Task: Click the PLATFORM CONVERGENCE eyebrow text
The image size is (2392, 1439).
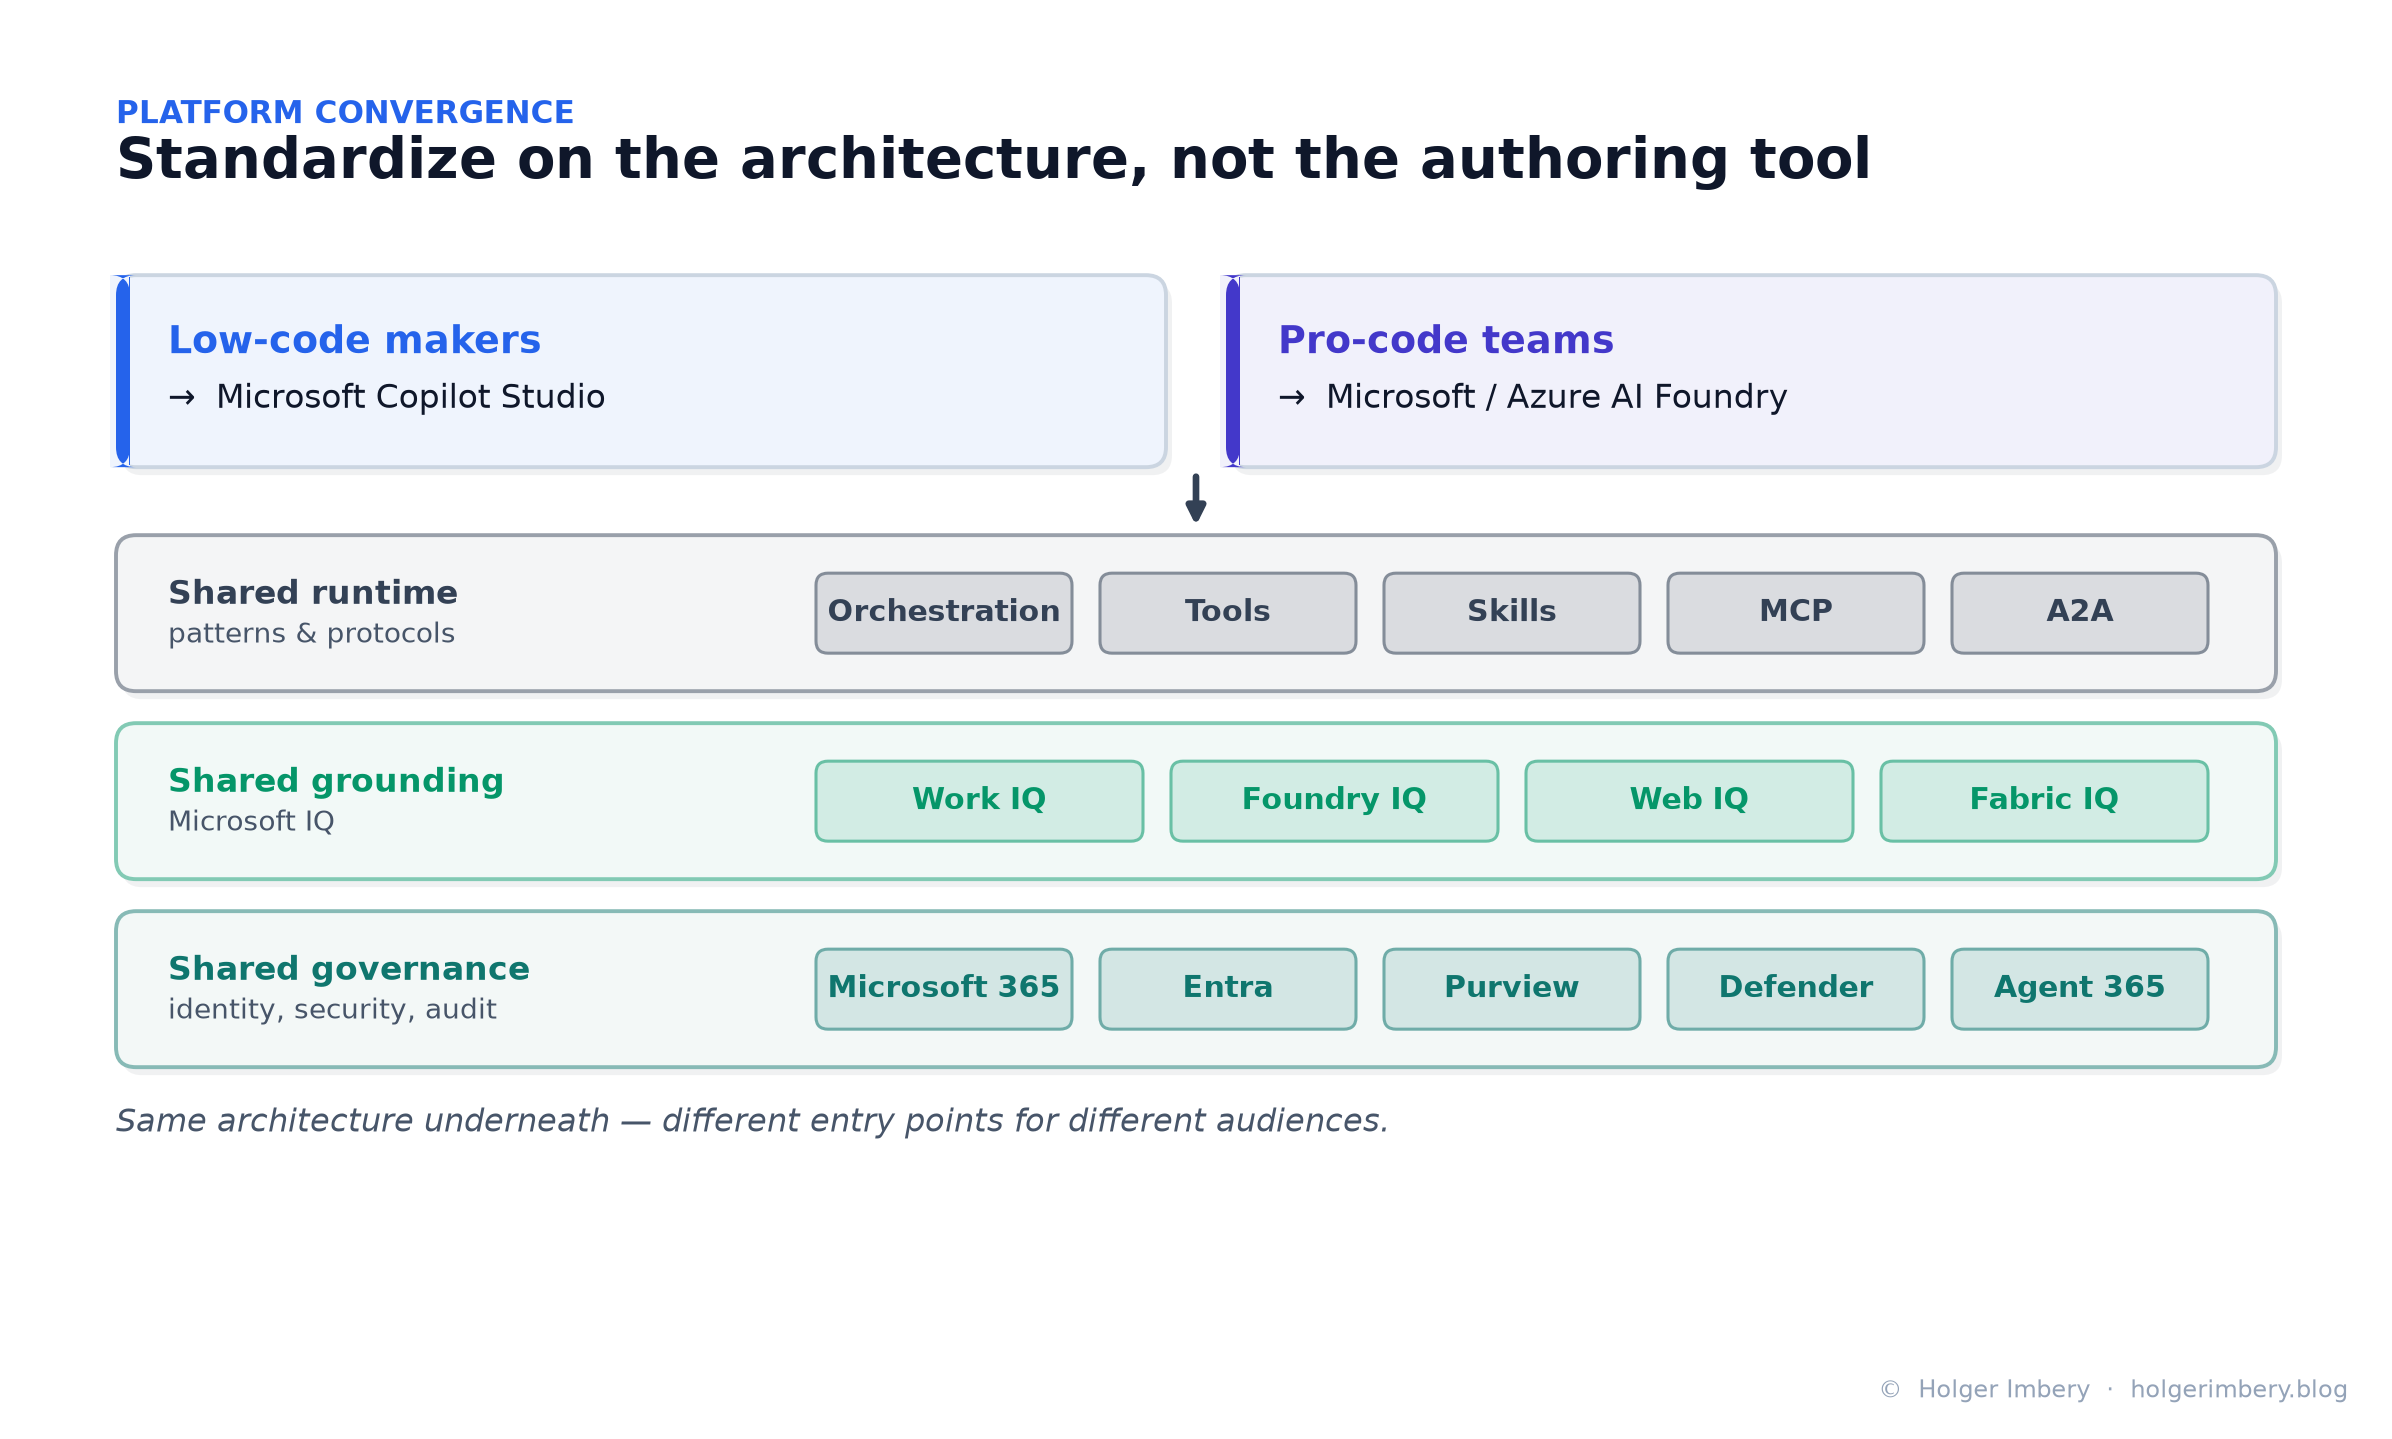Action: 345,112
